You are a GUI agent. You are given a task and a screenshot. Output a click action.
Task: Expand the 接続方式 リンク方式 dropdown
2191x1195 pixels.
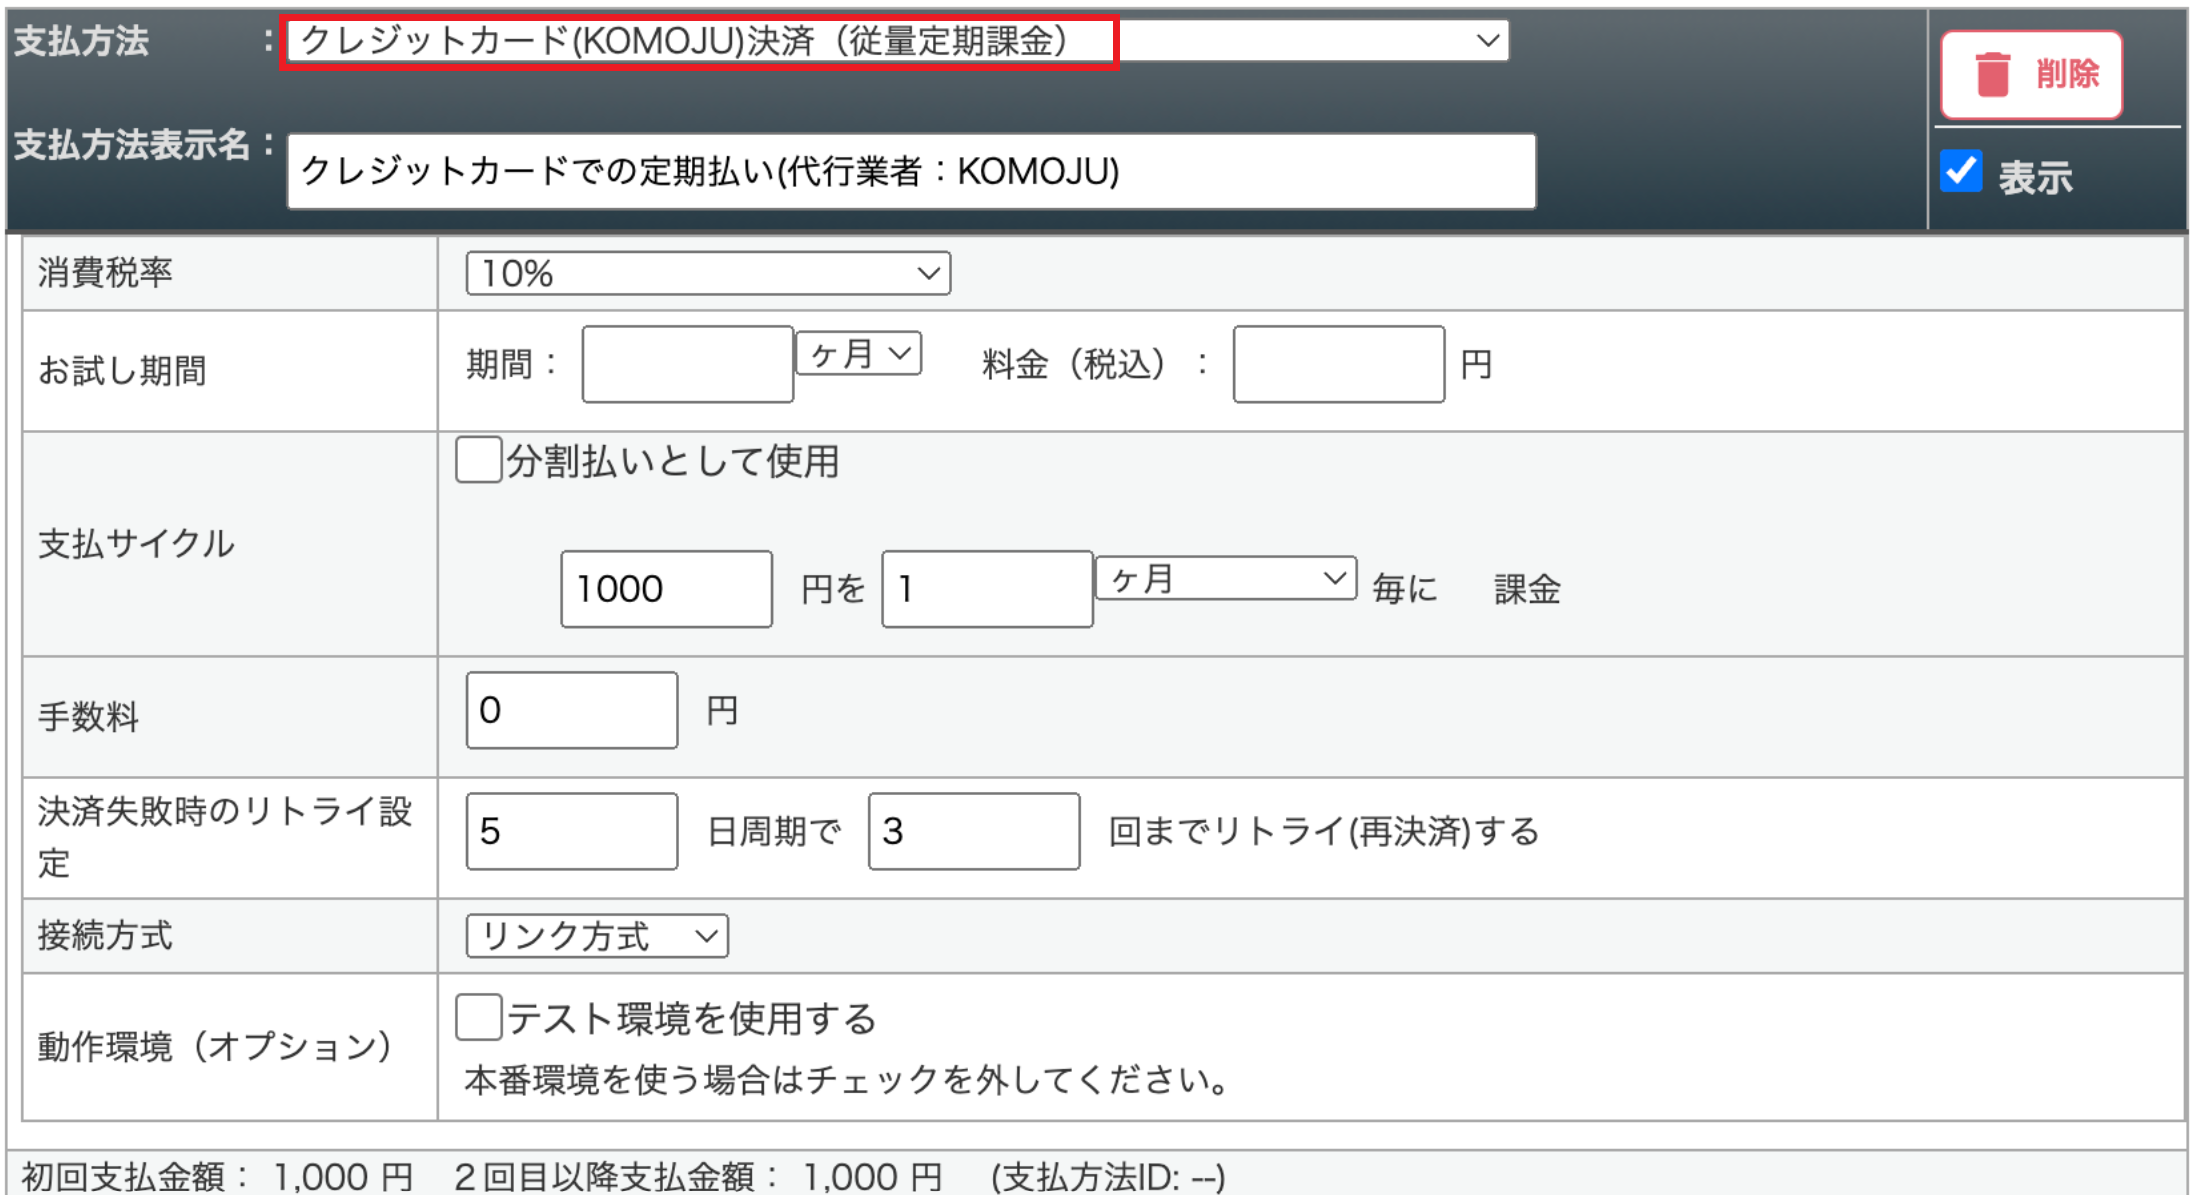597,936
